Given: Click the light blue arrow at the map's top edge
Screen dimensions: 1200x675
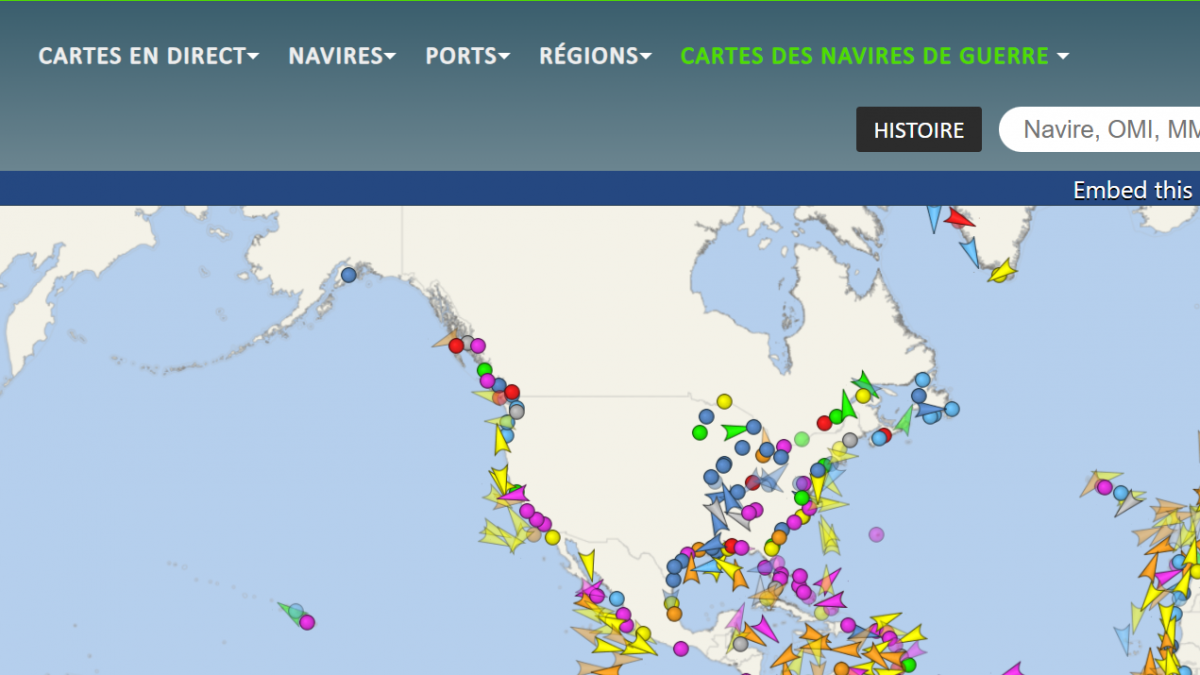Looking at the screenshot, I should 934,217.
